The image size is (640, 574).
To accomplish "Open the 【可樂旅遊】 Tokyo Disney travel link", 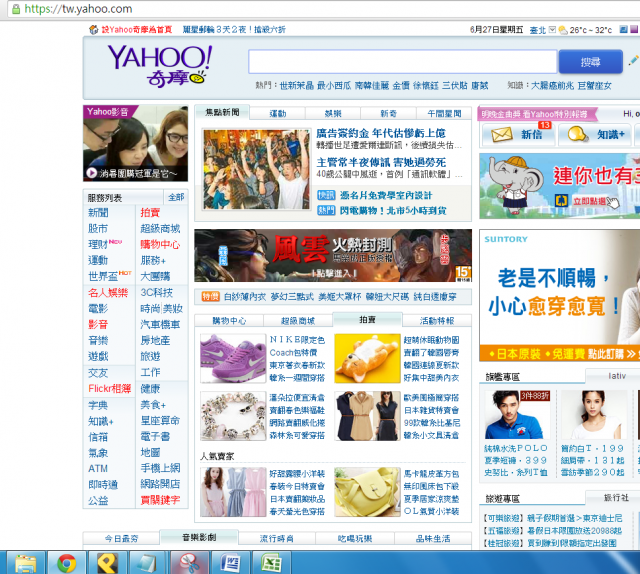I will click(553, 518).
